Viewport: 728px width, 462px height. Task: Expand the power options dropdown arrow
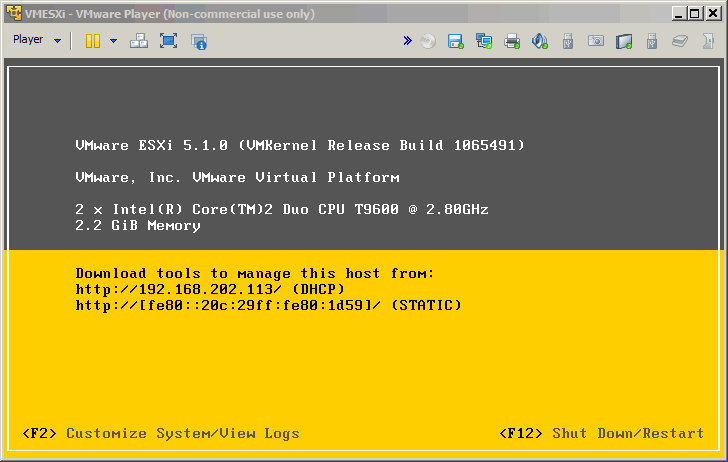tap(113, 41)
